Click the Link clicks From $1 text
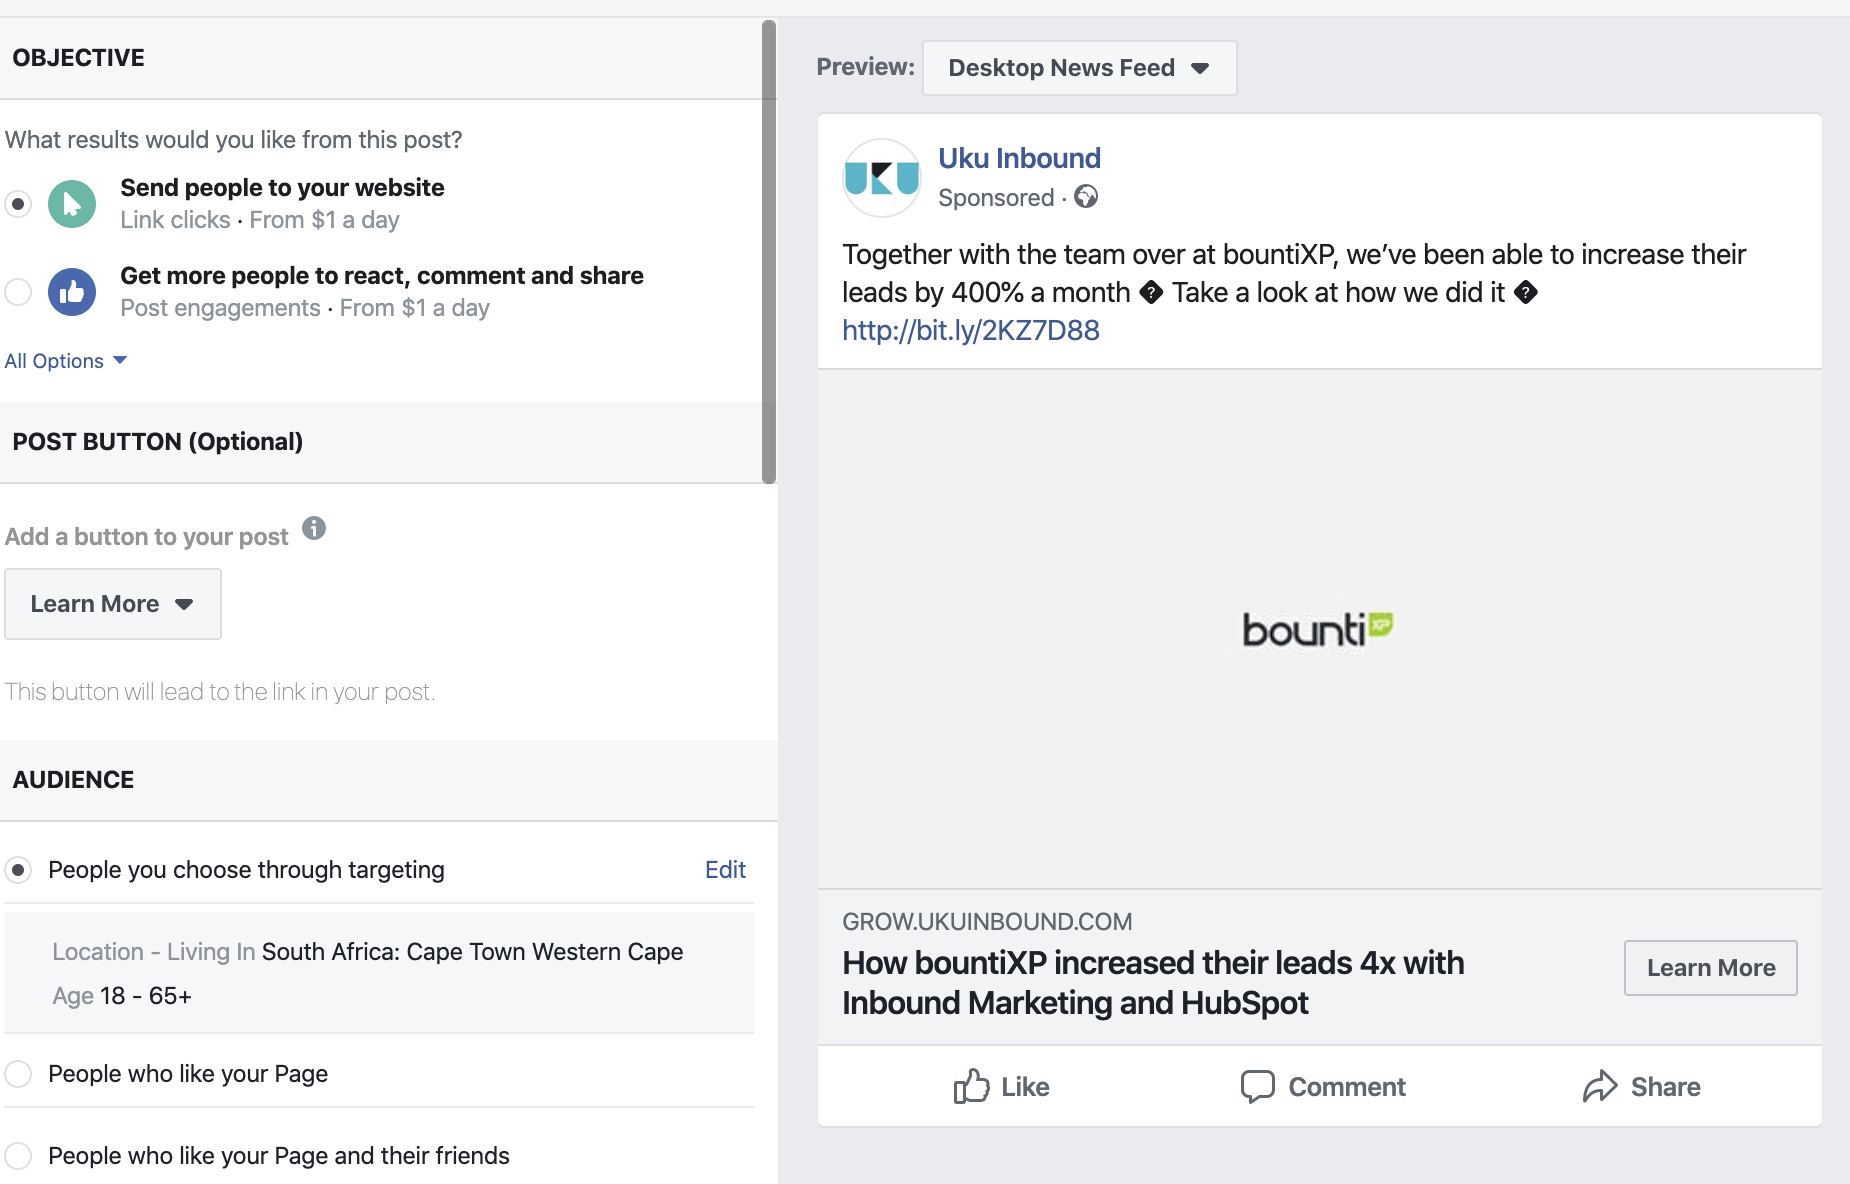The image size is (1850, 1184). coord(260,220)
